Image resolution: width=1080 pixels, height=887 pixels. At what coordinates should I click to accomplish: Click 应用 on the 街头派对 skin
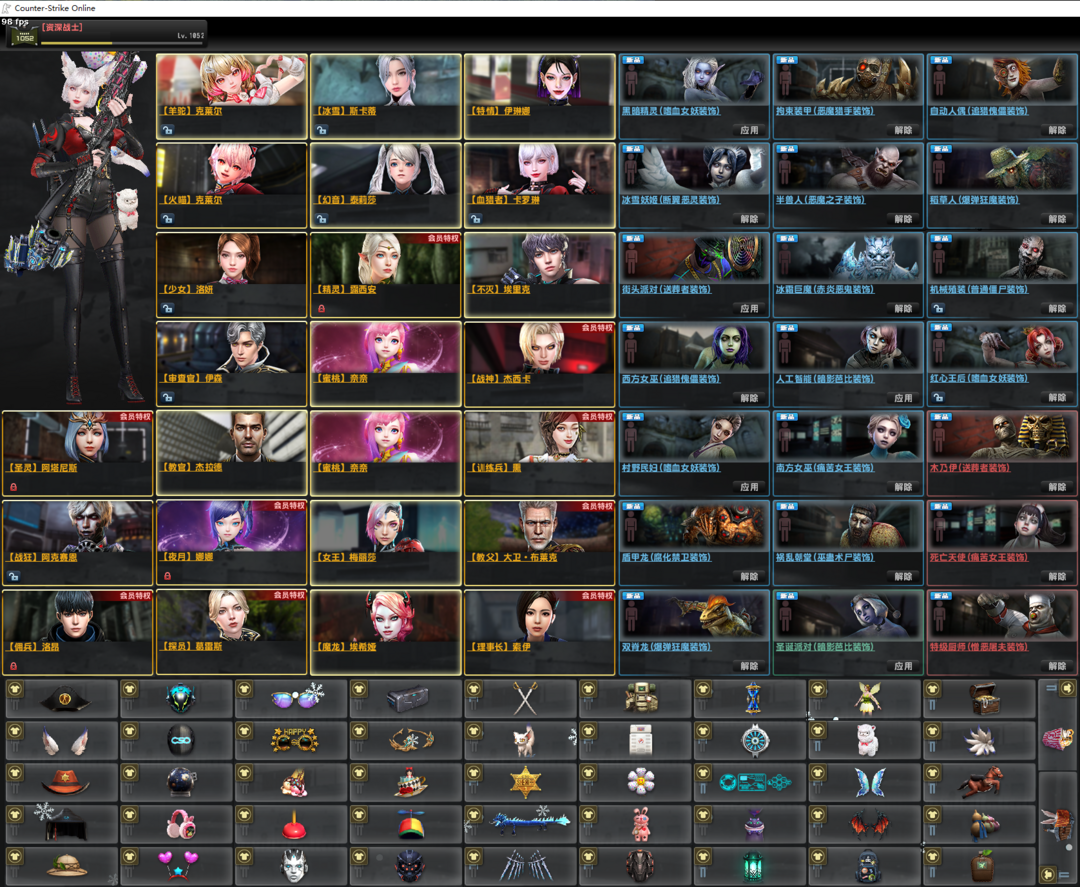pyautogui.click(x=749, y=309)
